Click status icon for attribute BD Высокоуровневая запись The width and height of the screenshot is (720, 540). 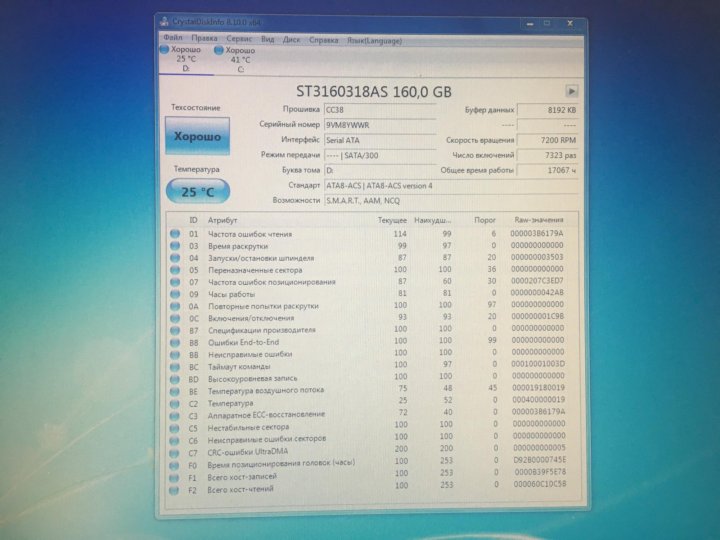pos(175,379)
